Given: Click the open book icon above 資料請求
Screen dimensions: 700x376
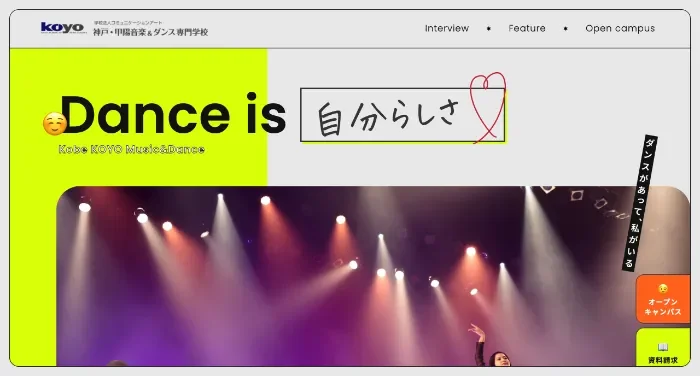Looking at the screenshot, I should tap(663, 347).
